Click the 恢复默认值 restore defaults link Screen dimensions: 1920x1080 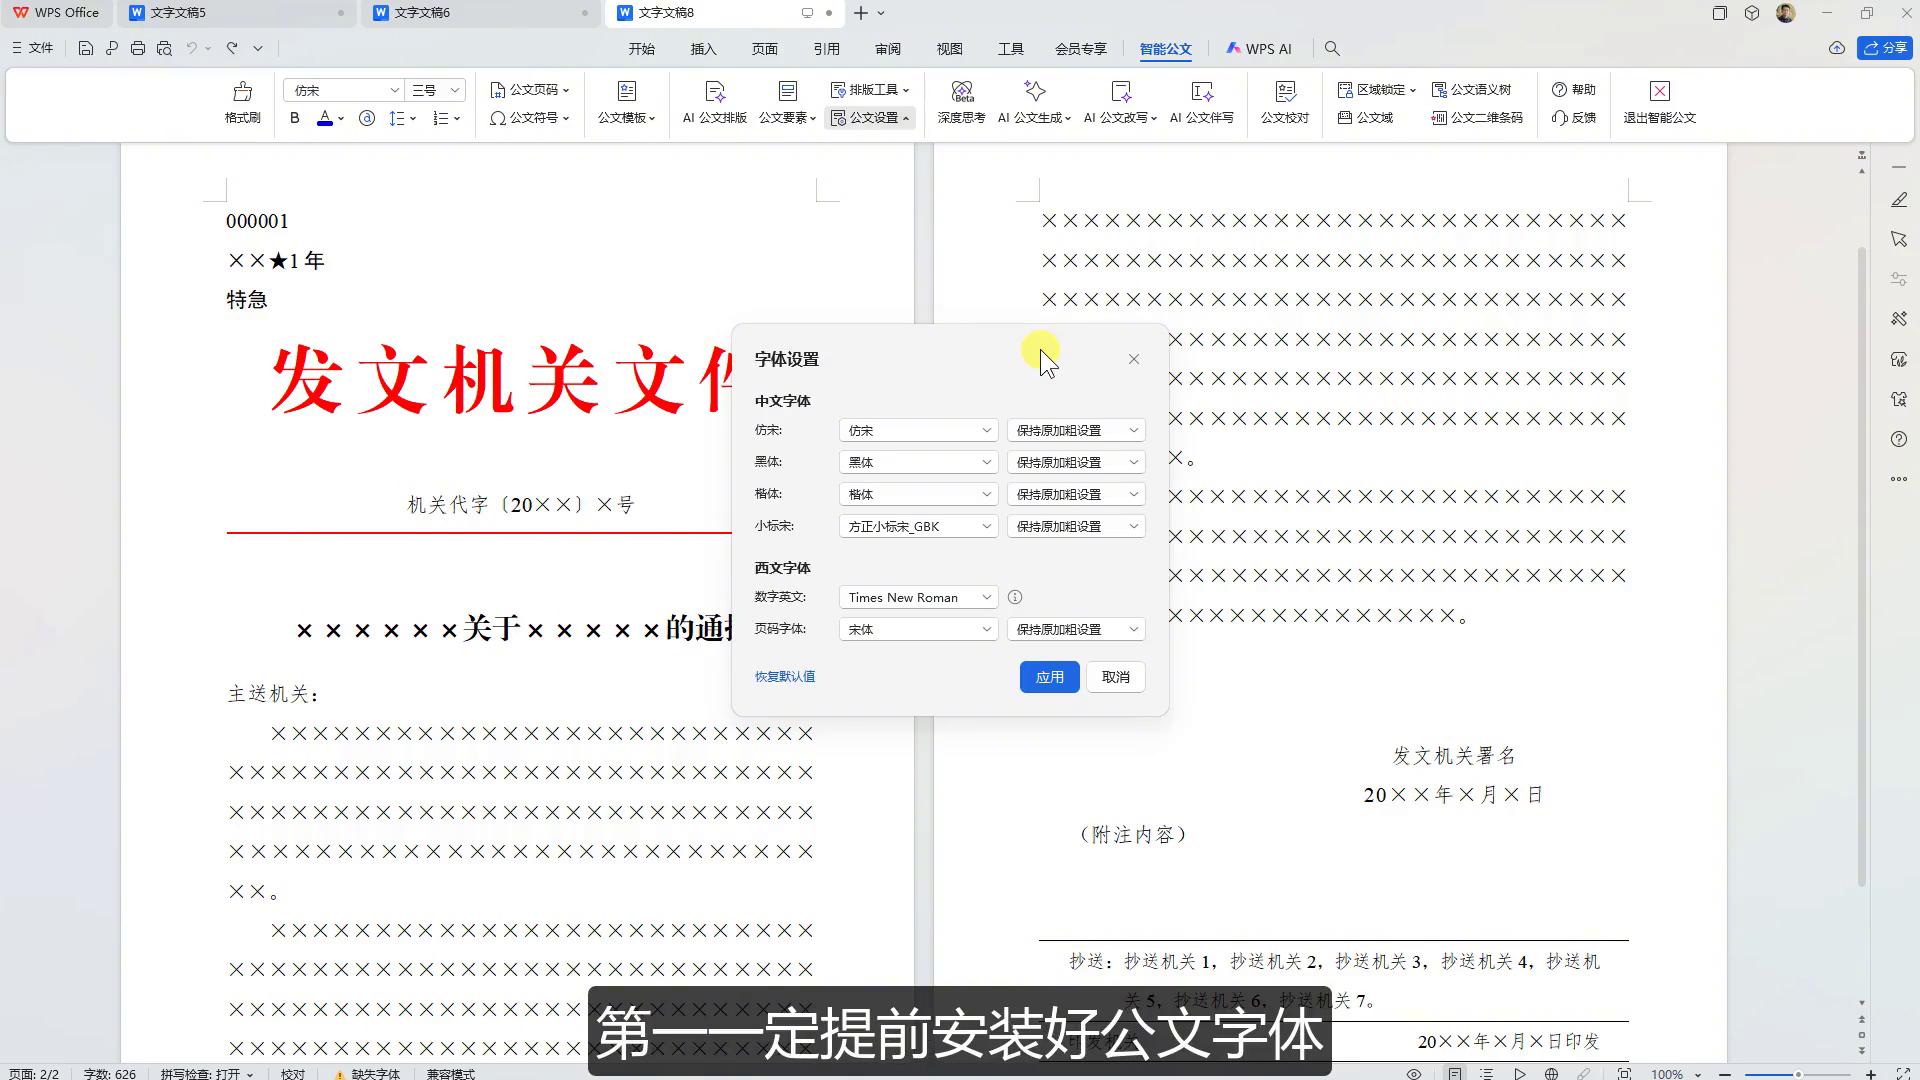tap(784, 676)
